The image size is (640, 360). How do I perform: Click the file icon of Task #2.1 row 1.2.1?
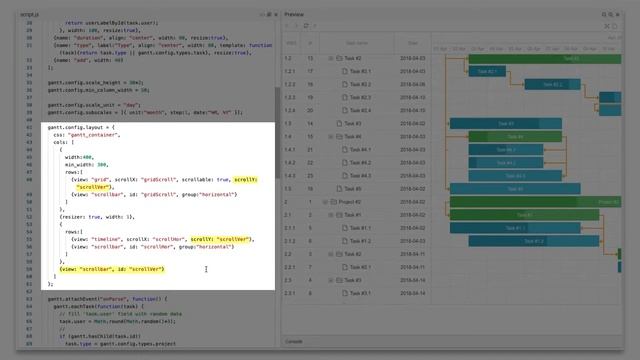coord(345,71)
